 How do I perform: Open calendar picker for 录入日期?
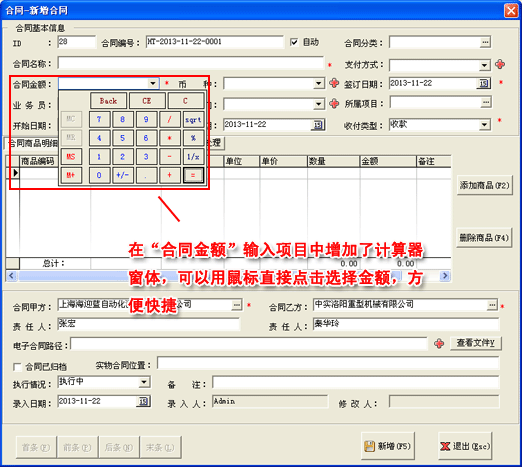coord(143,401)
